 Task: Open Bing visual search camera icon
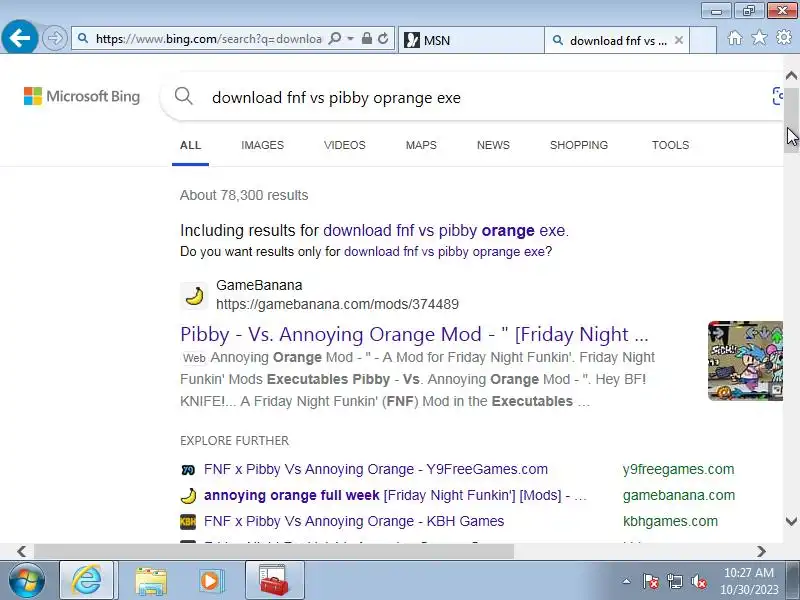tap(778, 96)
